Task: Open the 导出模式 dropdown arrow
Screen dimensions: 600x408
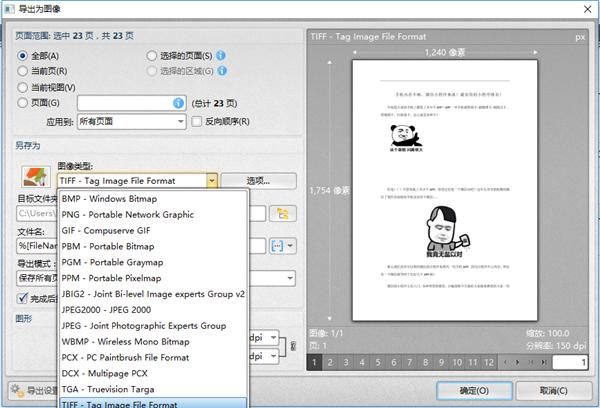Action: [x=290, y=278]
